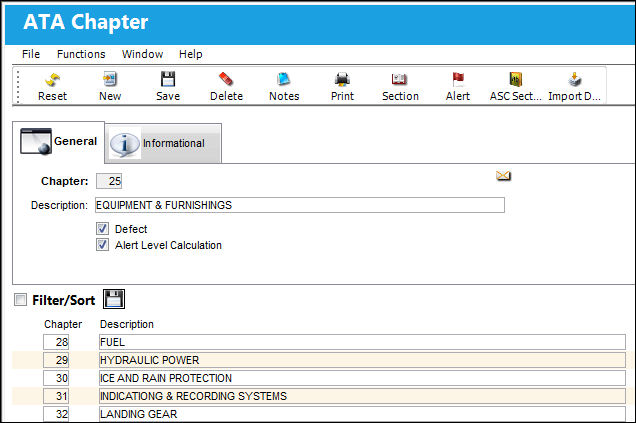Open the Help menu
Viewport: 636px width, 423px height.
pyautogui.click(x=191, y=54)
